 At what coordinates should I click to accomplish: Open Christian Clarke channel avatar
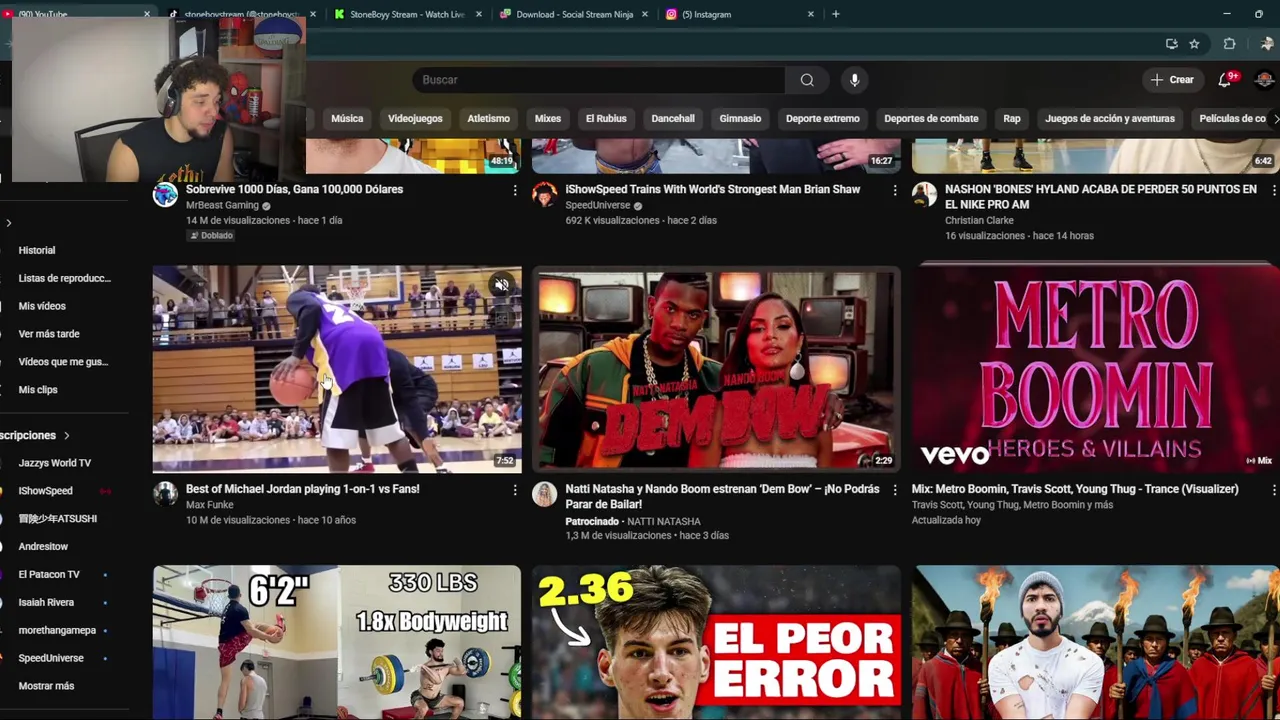click(925, 194)
